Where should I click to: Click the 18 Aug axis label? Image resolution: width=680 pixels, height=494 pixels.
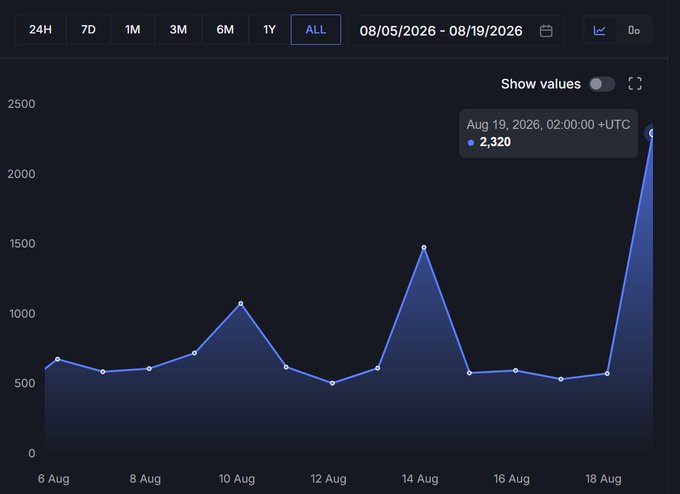coord(603,479)
